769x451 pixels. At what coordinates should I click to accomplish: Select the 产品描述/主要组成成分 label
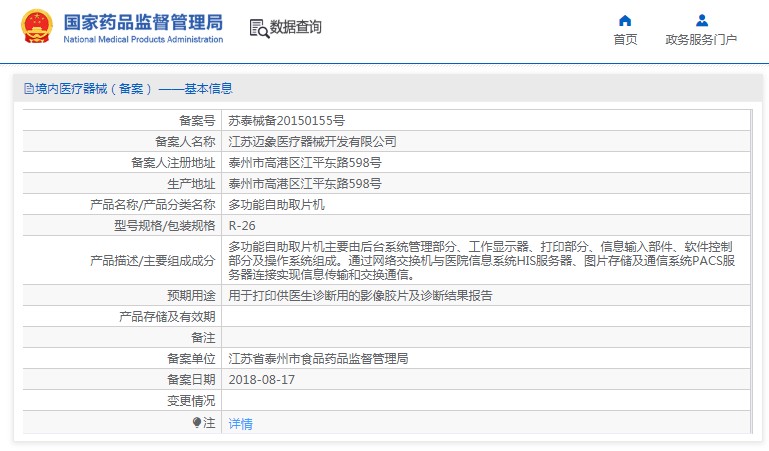point(153,260)
